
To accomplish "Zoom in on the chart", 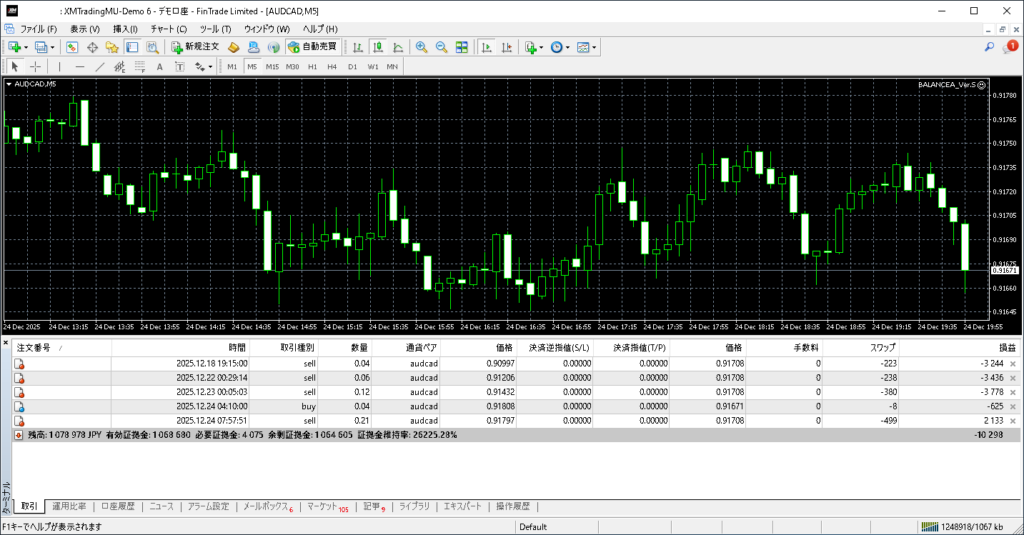I will pyautogui.click(x=422, y=47).
